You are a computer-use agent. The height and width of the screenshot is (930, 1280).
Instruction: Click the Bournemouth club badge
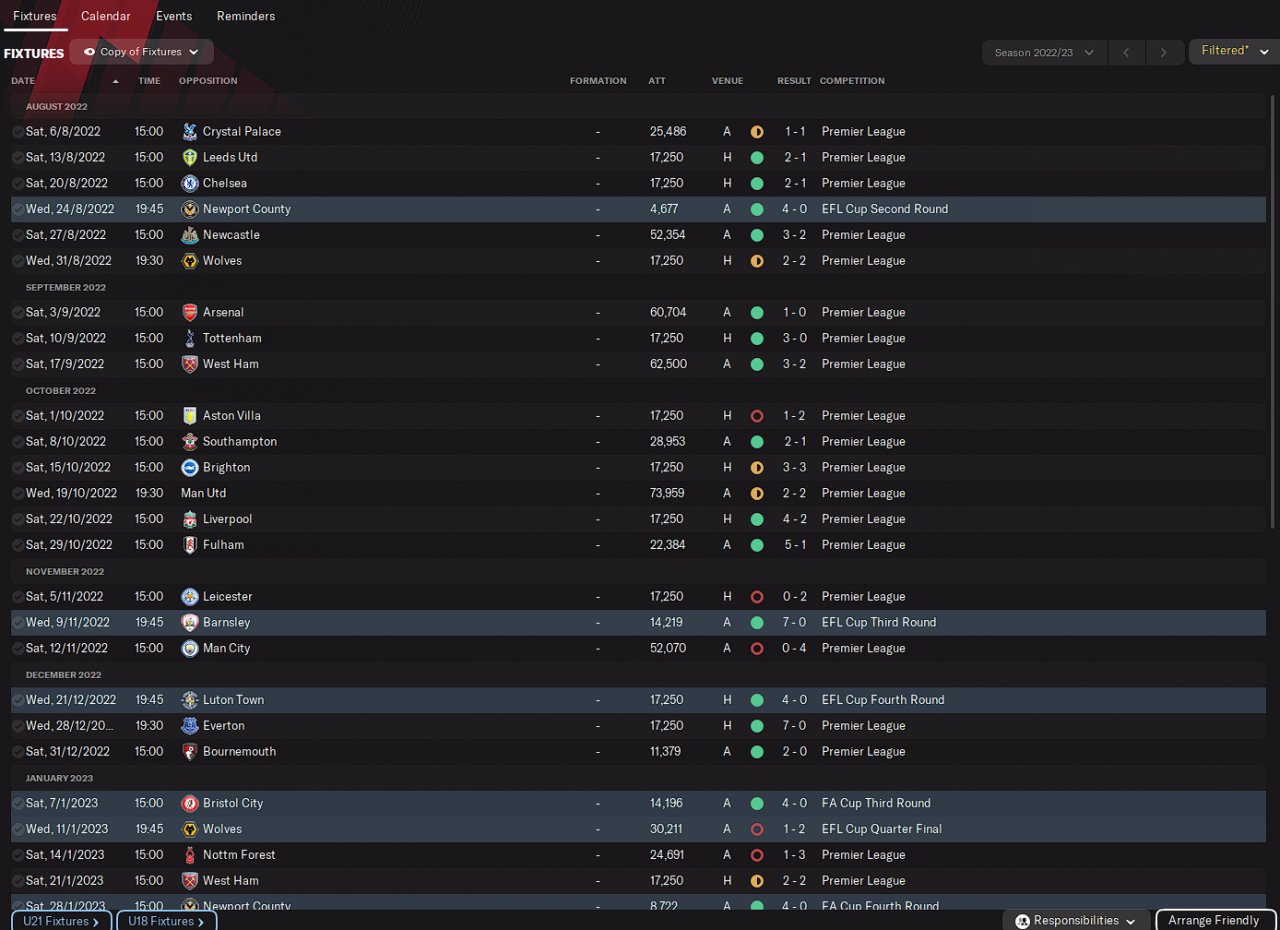190,752
